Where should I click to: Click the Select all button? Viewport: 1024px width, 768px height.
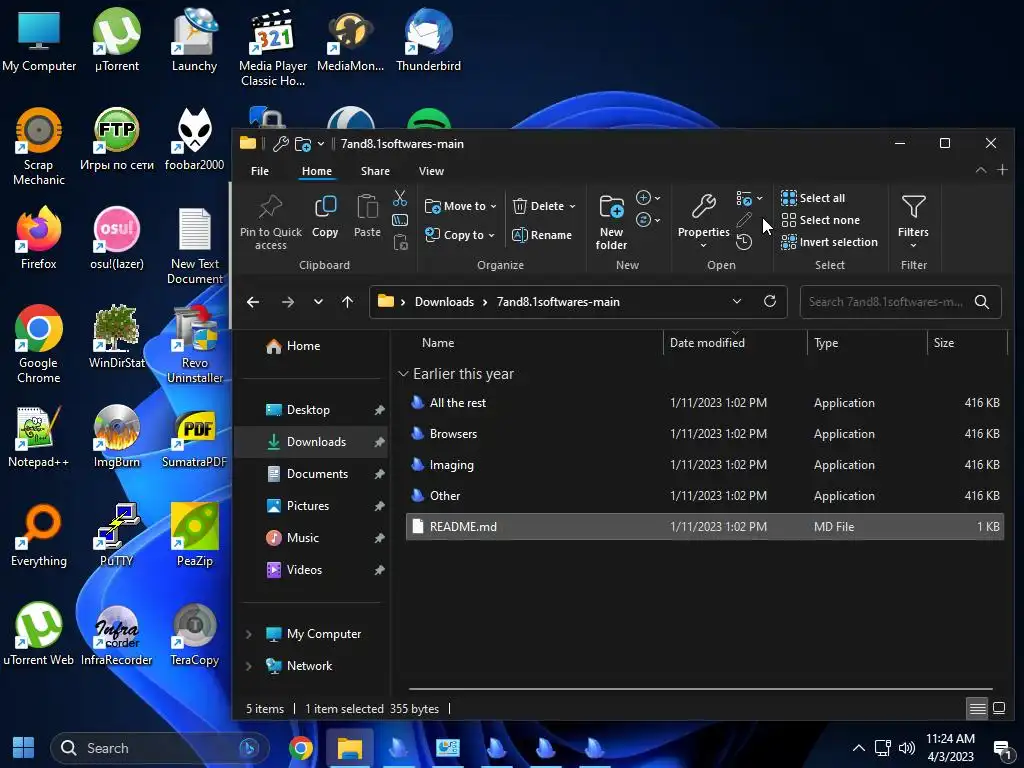click(x=813, y=198)
